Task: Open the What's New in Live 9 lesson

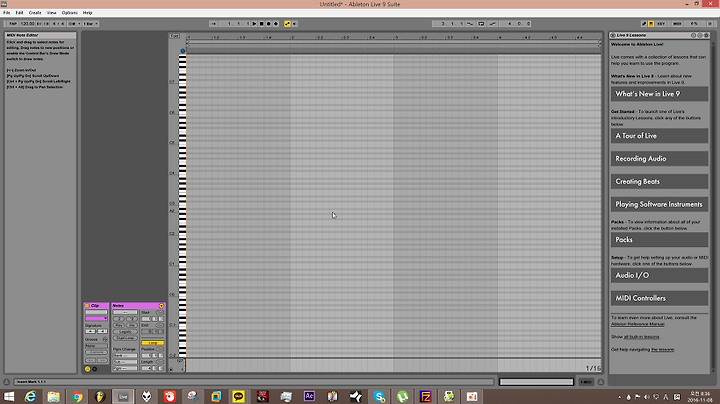Action: (659, 94)
